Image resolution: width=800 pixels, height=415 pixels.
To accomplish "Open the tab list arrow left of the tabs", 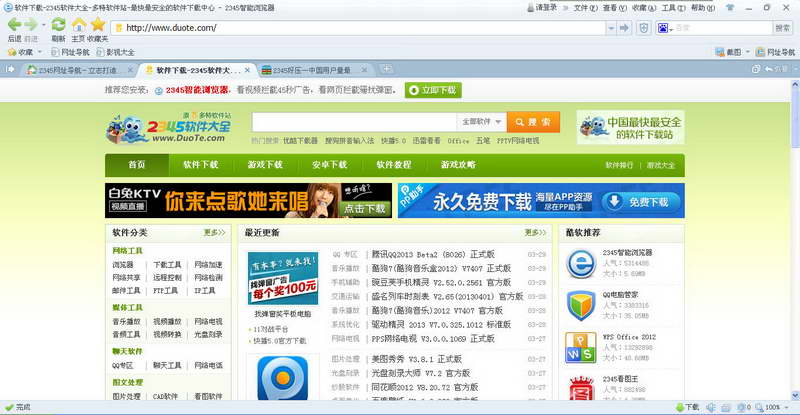I will click(9, 69).
